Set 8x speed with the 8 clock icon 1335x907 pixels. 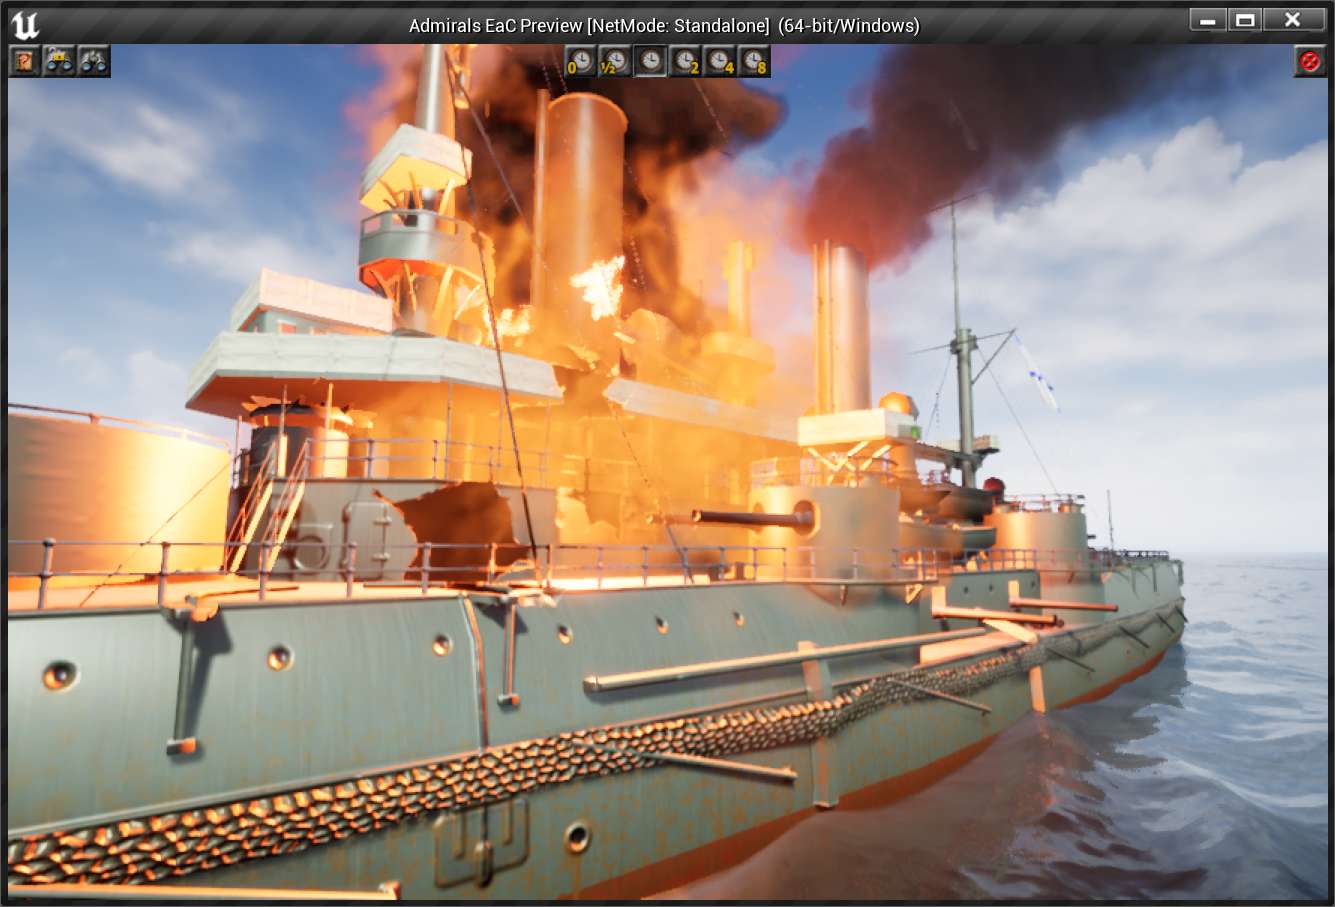point(755,61)
